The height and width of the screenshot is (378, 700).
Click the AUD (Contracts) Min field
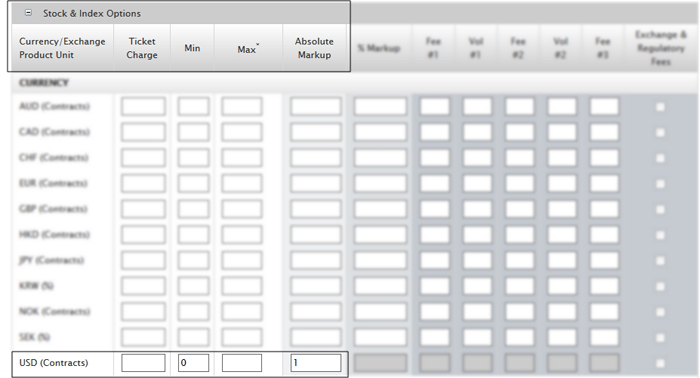click(x=193, y=106)
